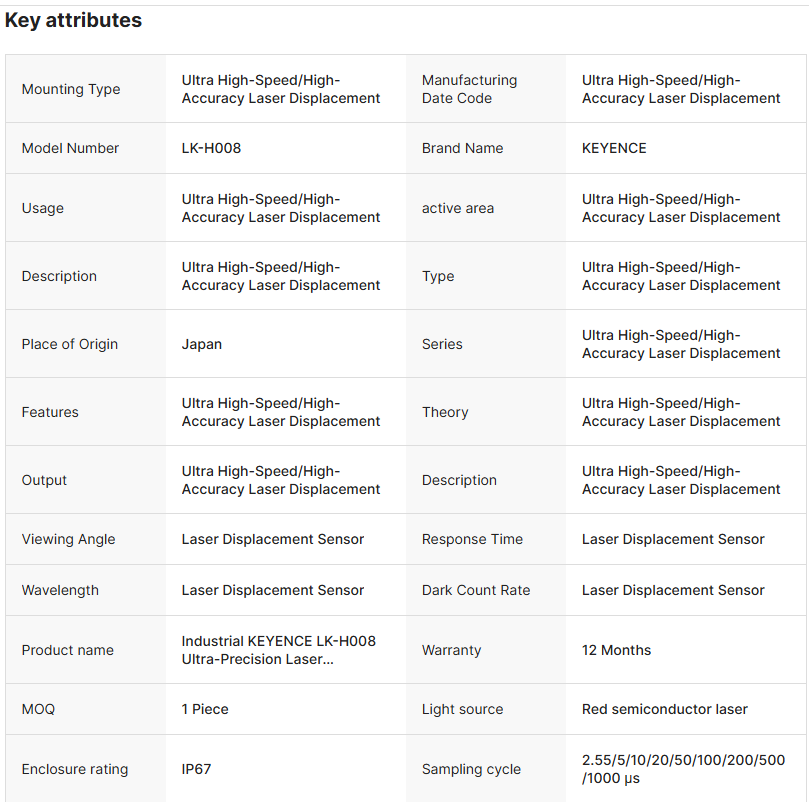Image resolution: width=809 pixels, height=802 pixels.
Task: Click the KEYENCE brand name value
Action: point(614,148)
